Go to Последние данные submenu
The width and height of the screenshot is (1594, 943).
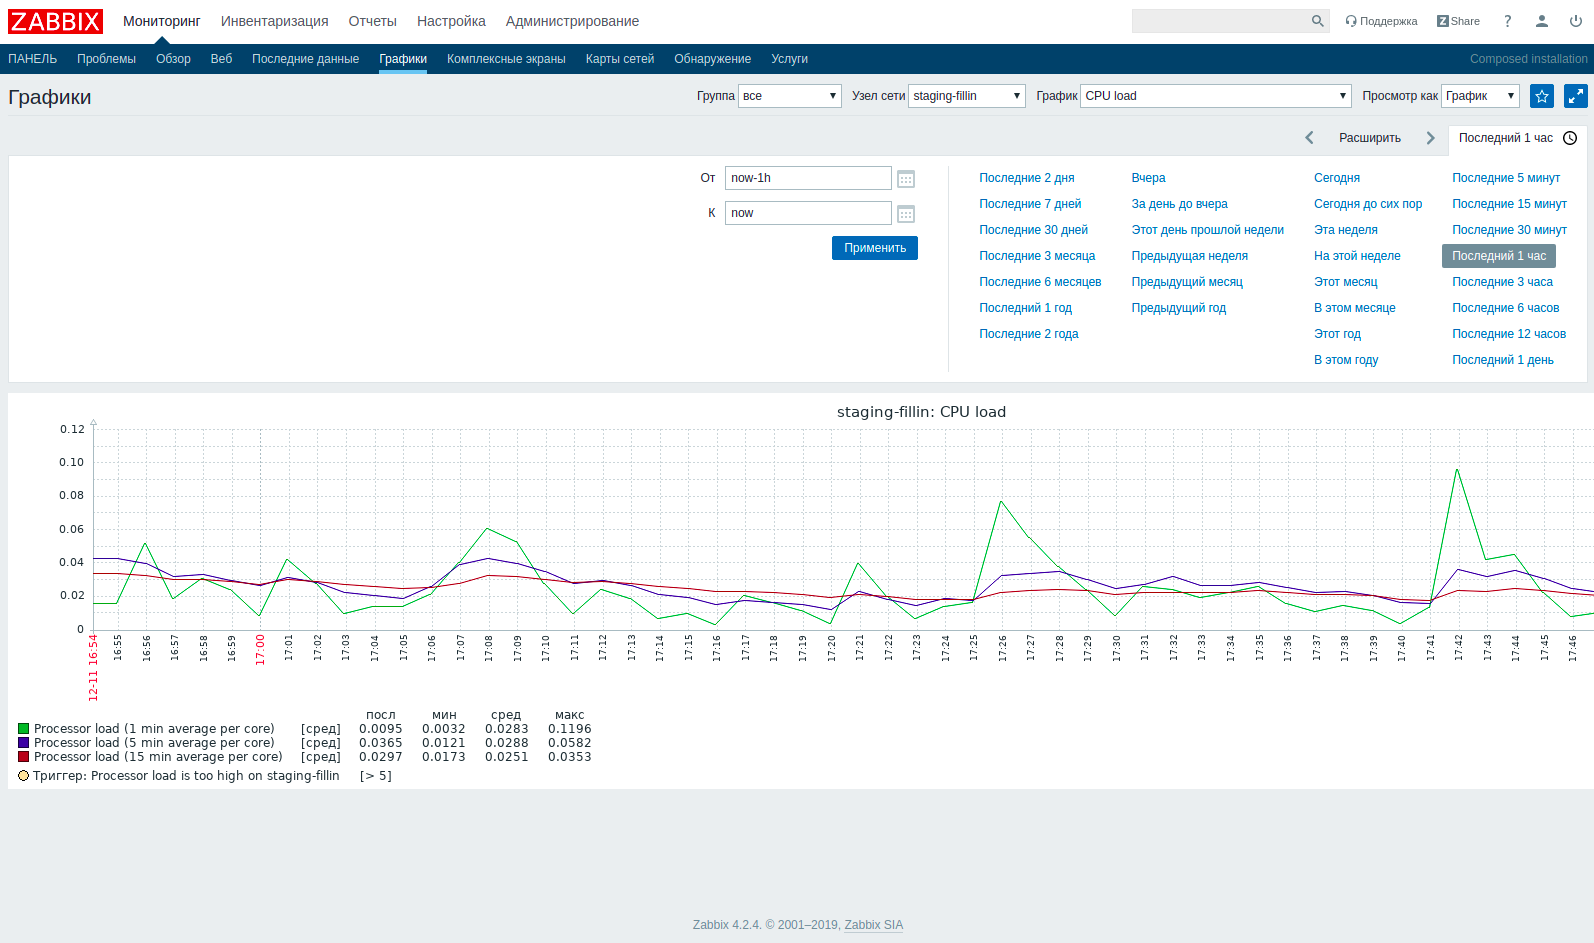coord(305,59)
